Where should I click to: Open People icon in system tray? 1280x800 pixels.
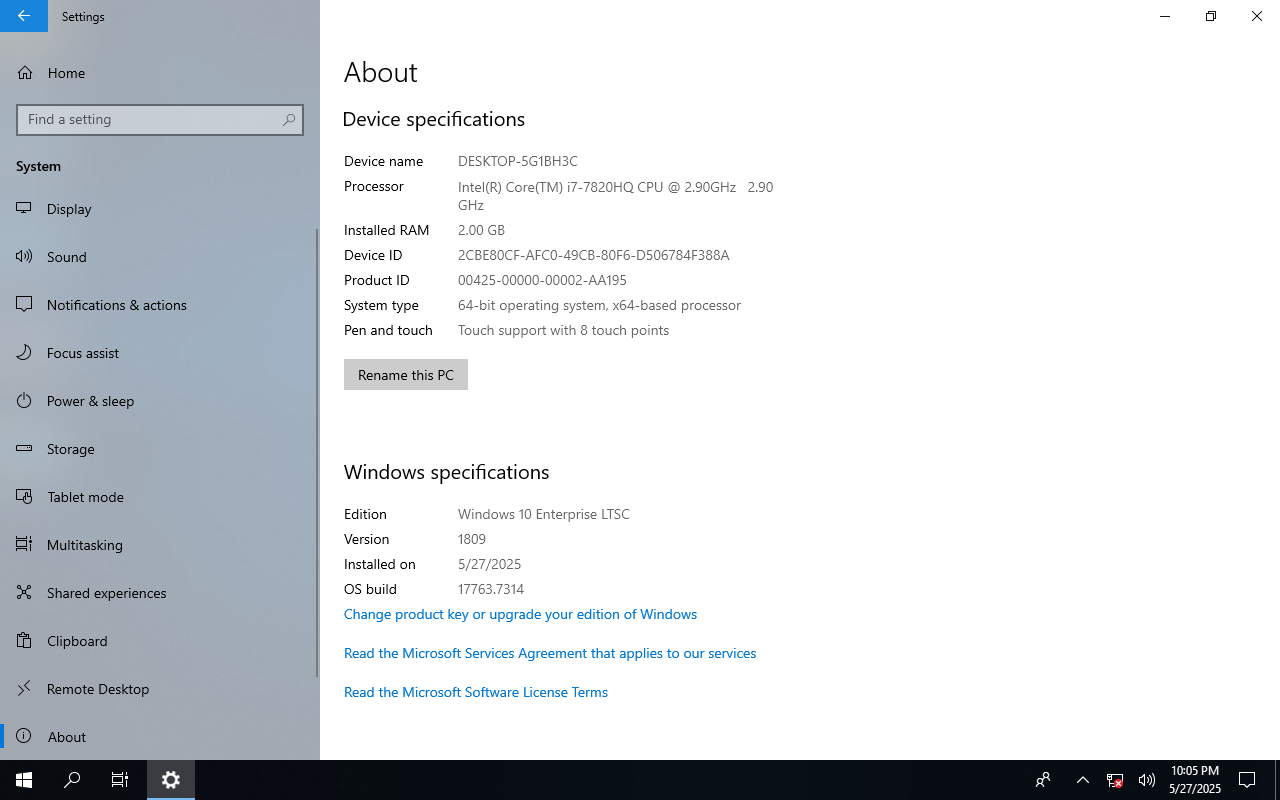(1043, 780)
